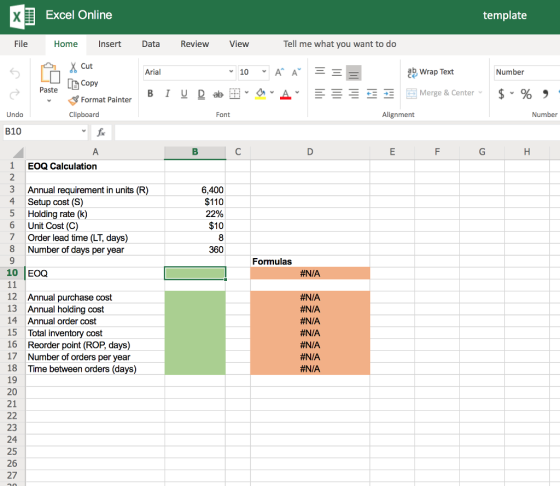Apply yellow fill color bucket
This screenshot has height=486, width=560.
[x=261, y=94]
